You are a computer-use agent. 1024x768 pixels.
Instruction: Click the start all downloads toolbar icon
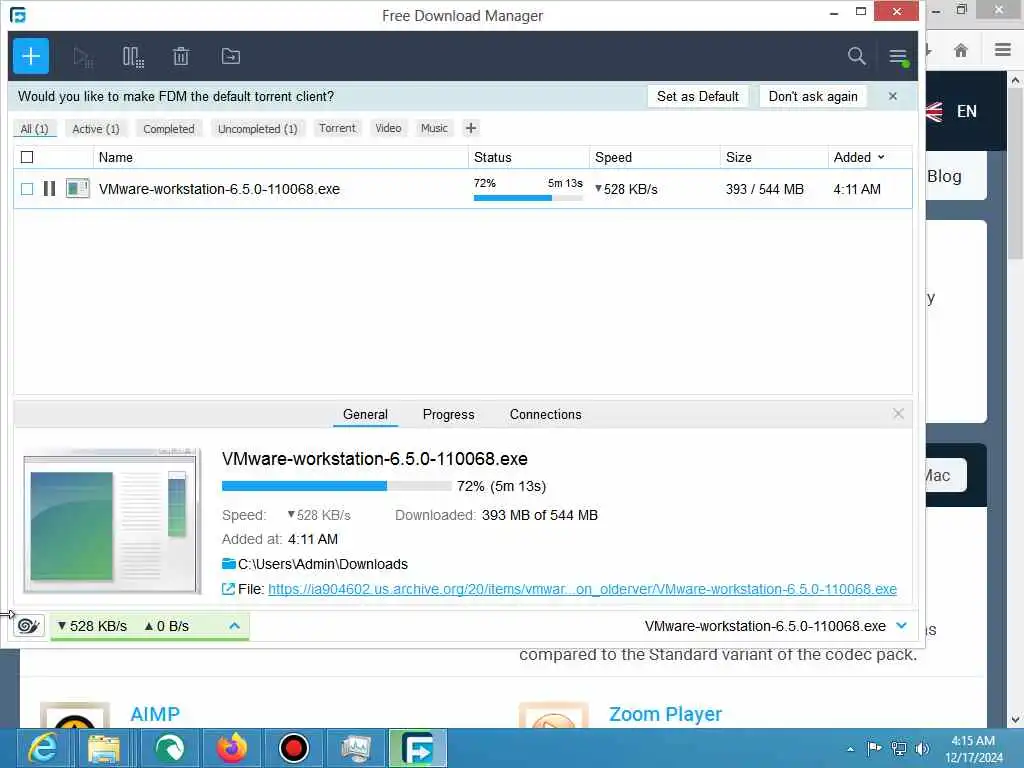coord(83,57)
